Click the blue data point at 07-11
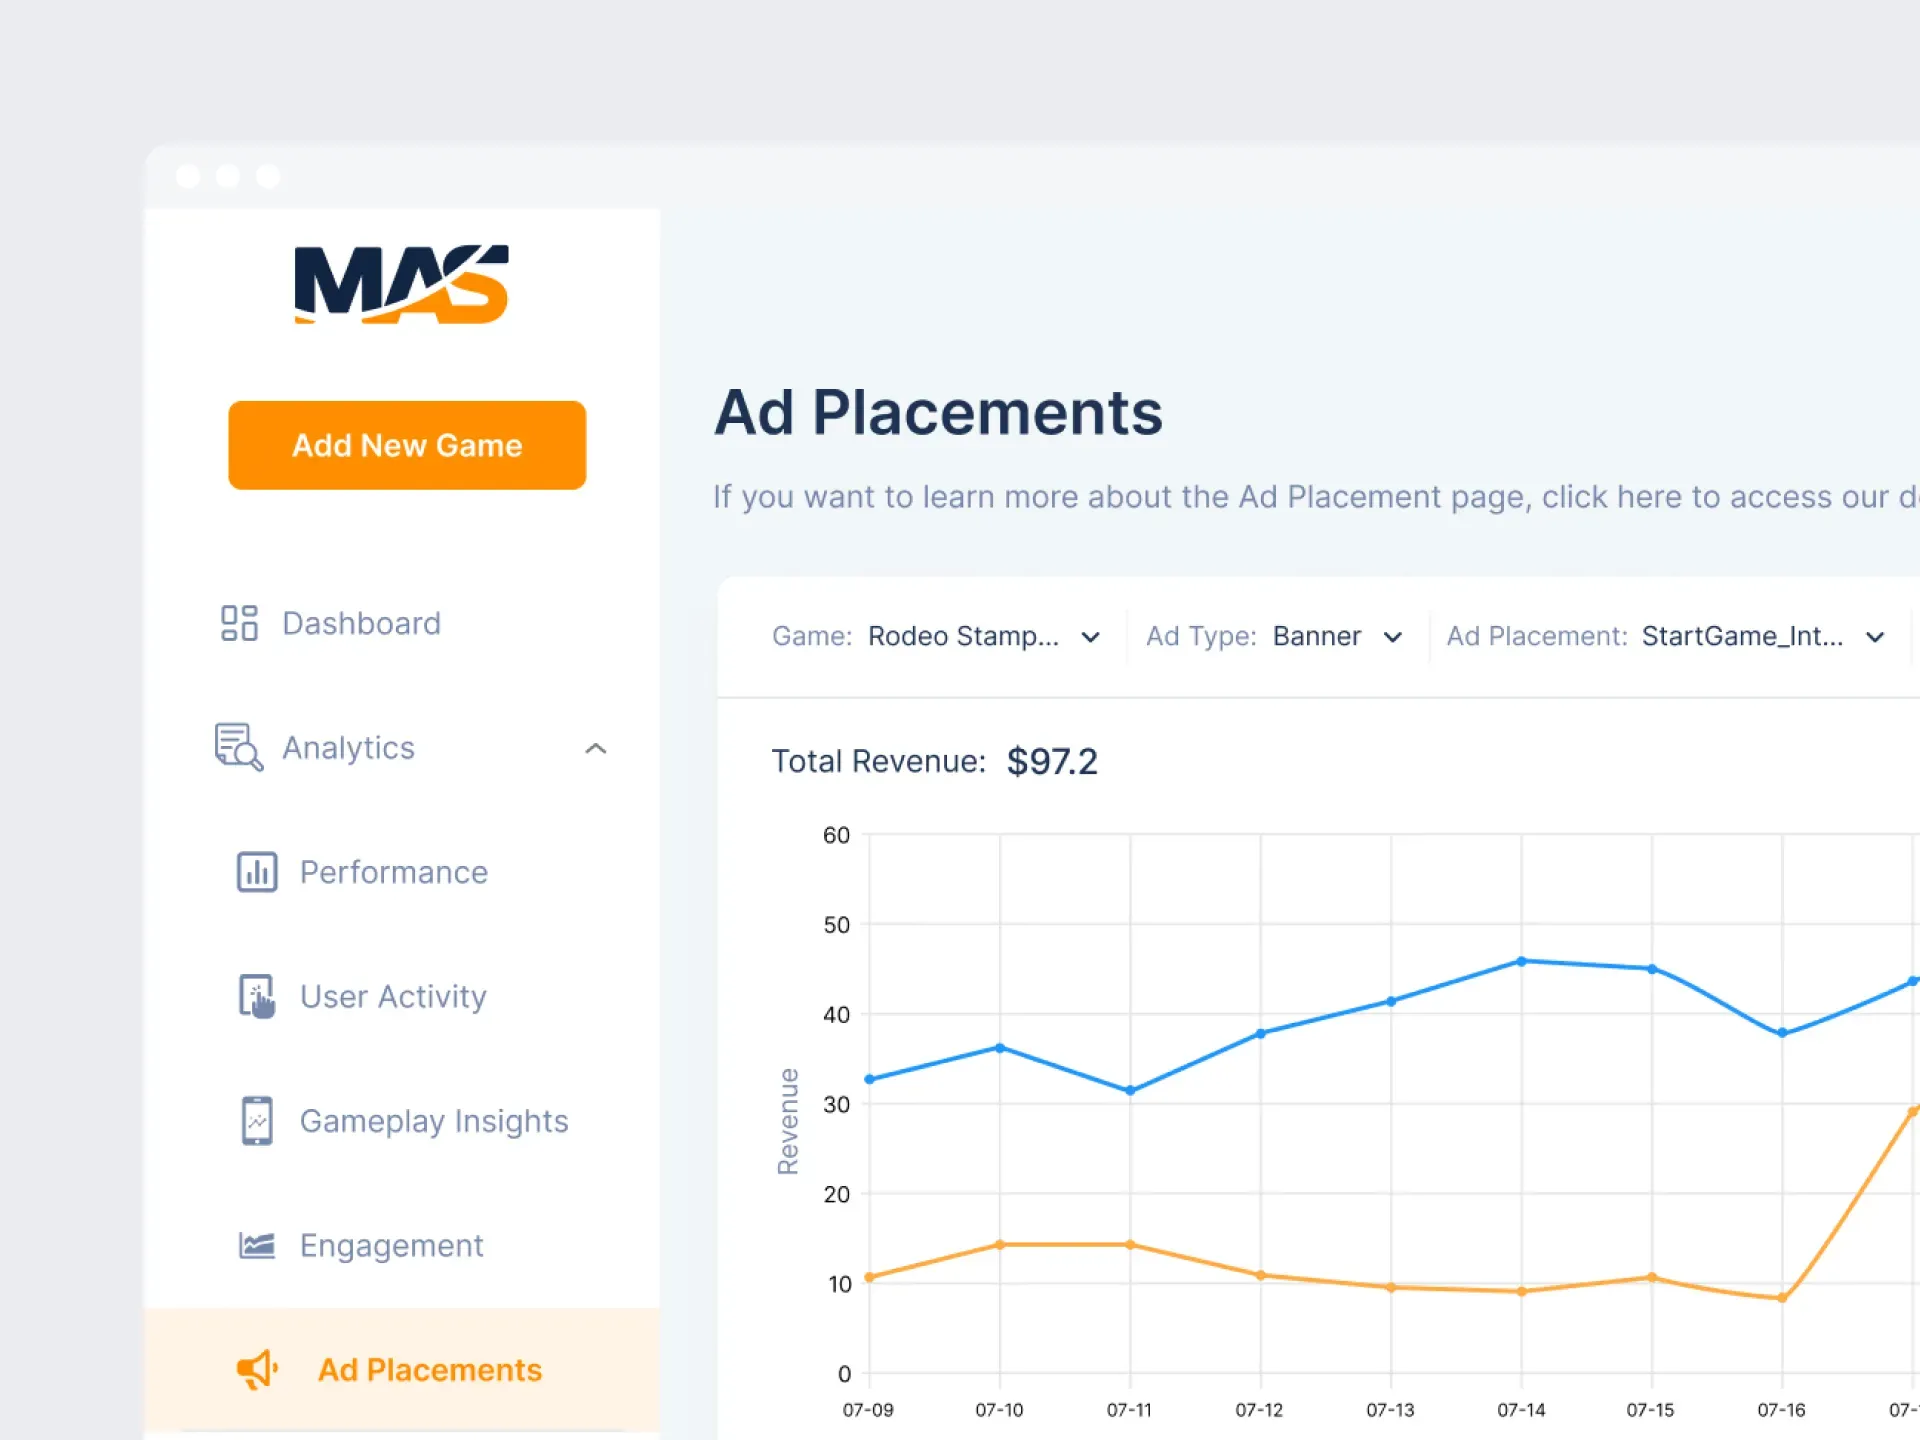The width and height of the screenshot is (1920, 1440). 1130,1091
